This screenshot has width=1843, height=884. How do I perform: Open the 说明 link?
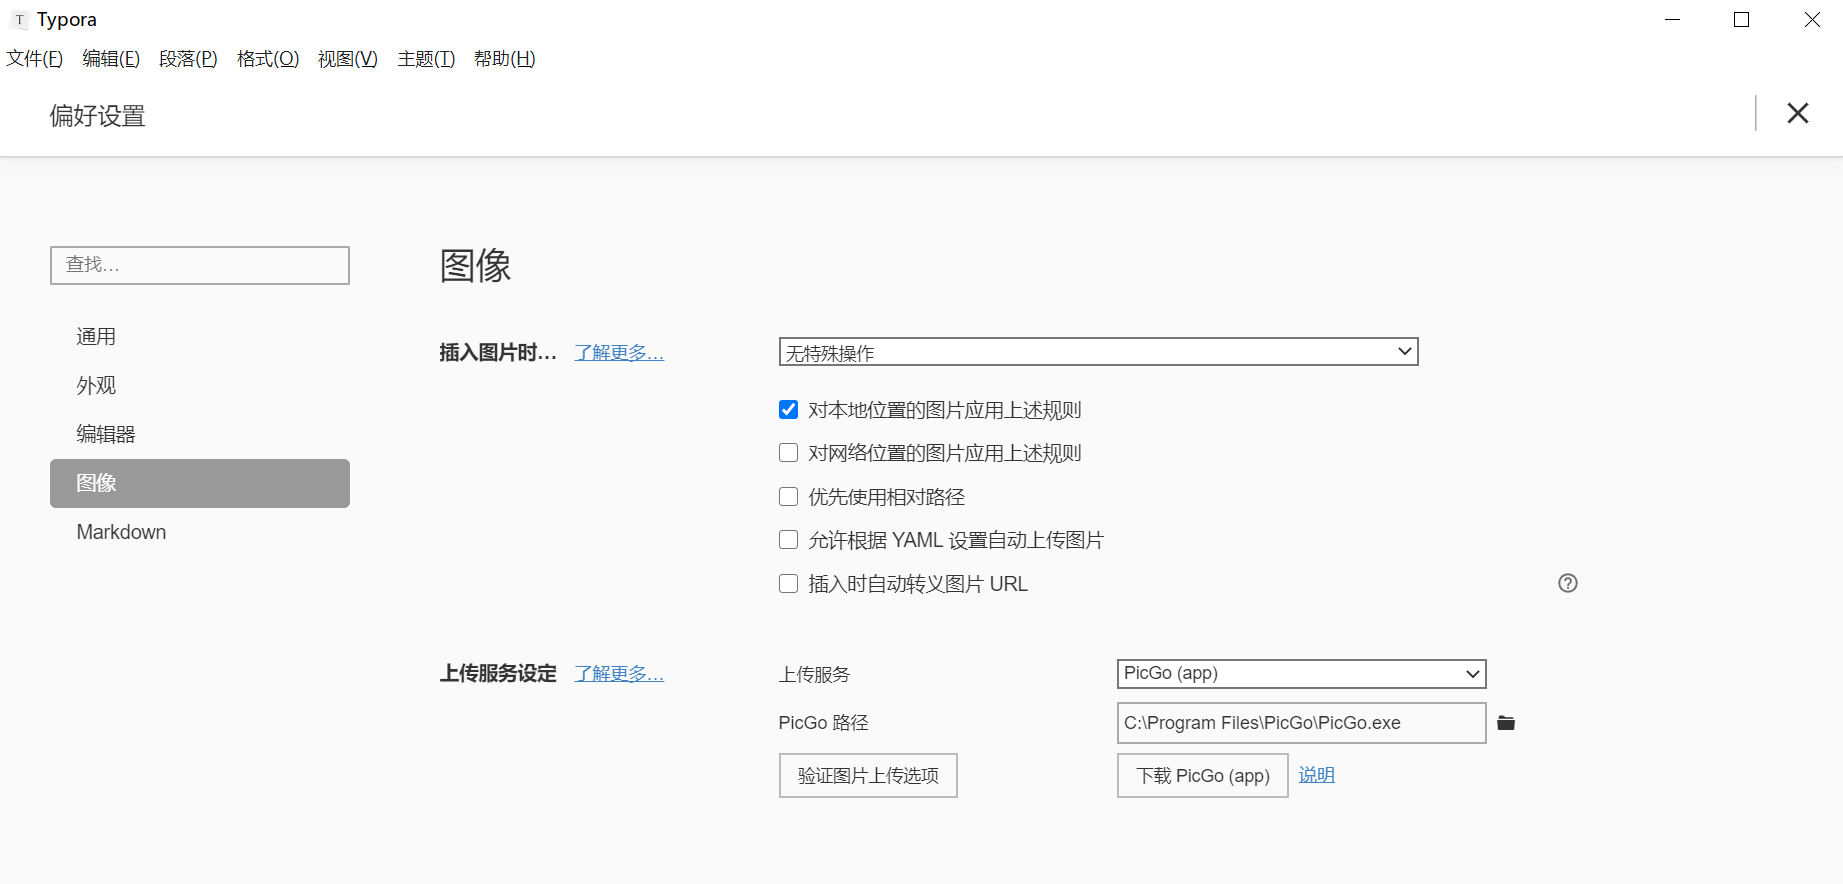click(x=1317, y=775)
